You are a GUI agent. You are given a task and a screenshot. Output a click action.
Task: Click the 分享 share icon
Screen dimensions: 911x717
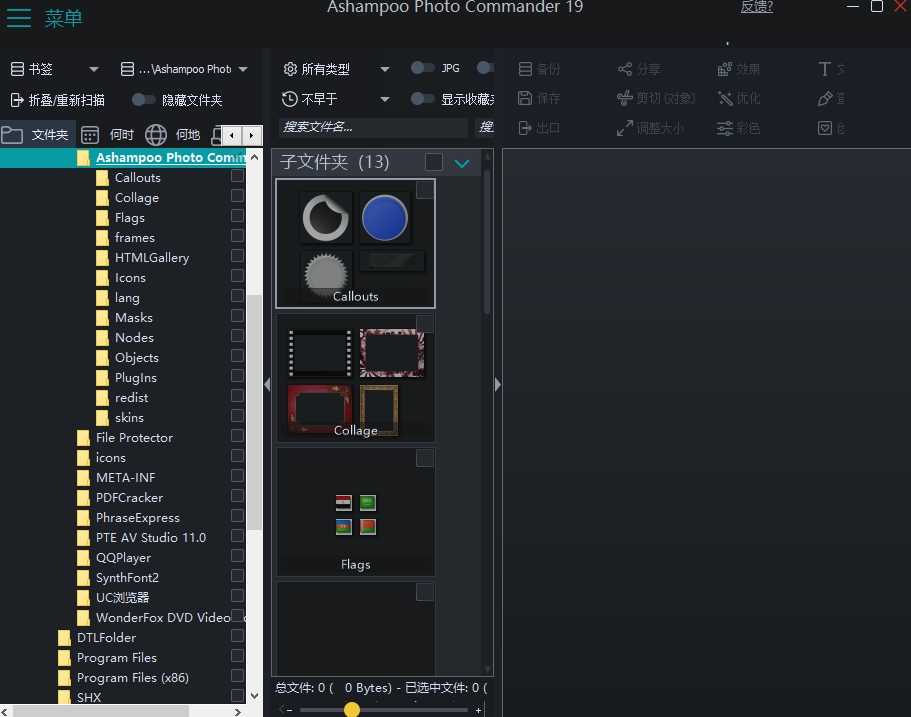coord(625,69)
